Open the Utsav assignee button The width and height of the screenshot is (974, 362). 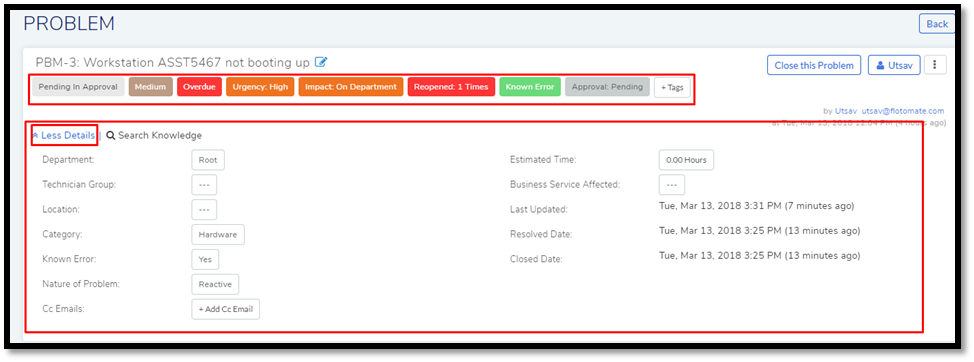(x=893, y=65)
